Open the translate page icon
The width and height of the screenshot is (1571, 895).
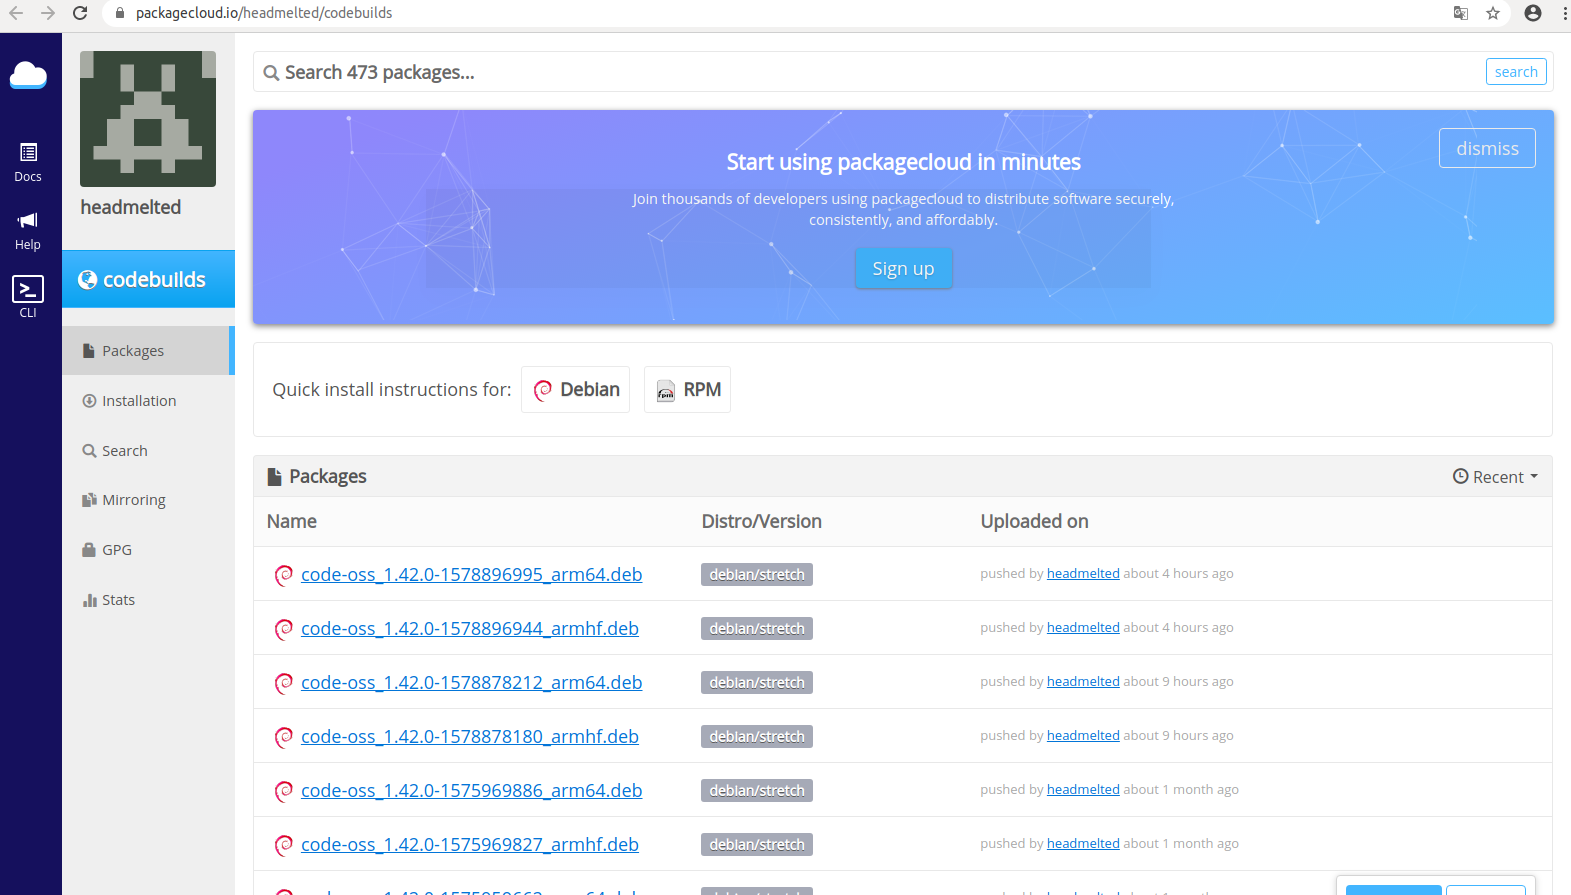pyautogui.click(x=1461, y=13)
